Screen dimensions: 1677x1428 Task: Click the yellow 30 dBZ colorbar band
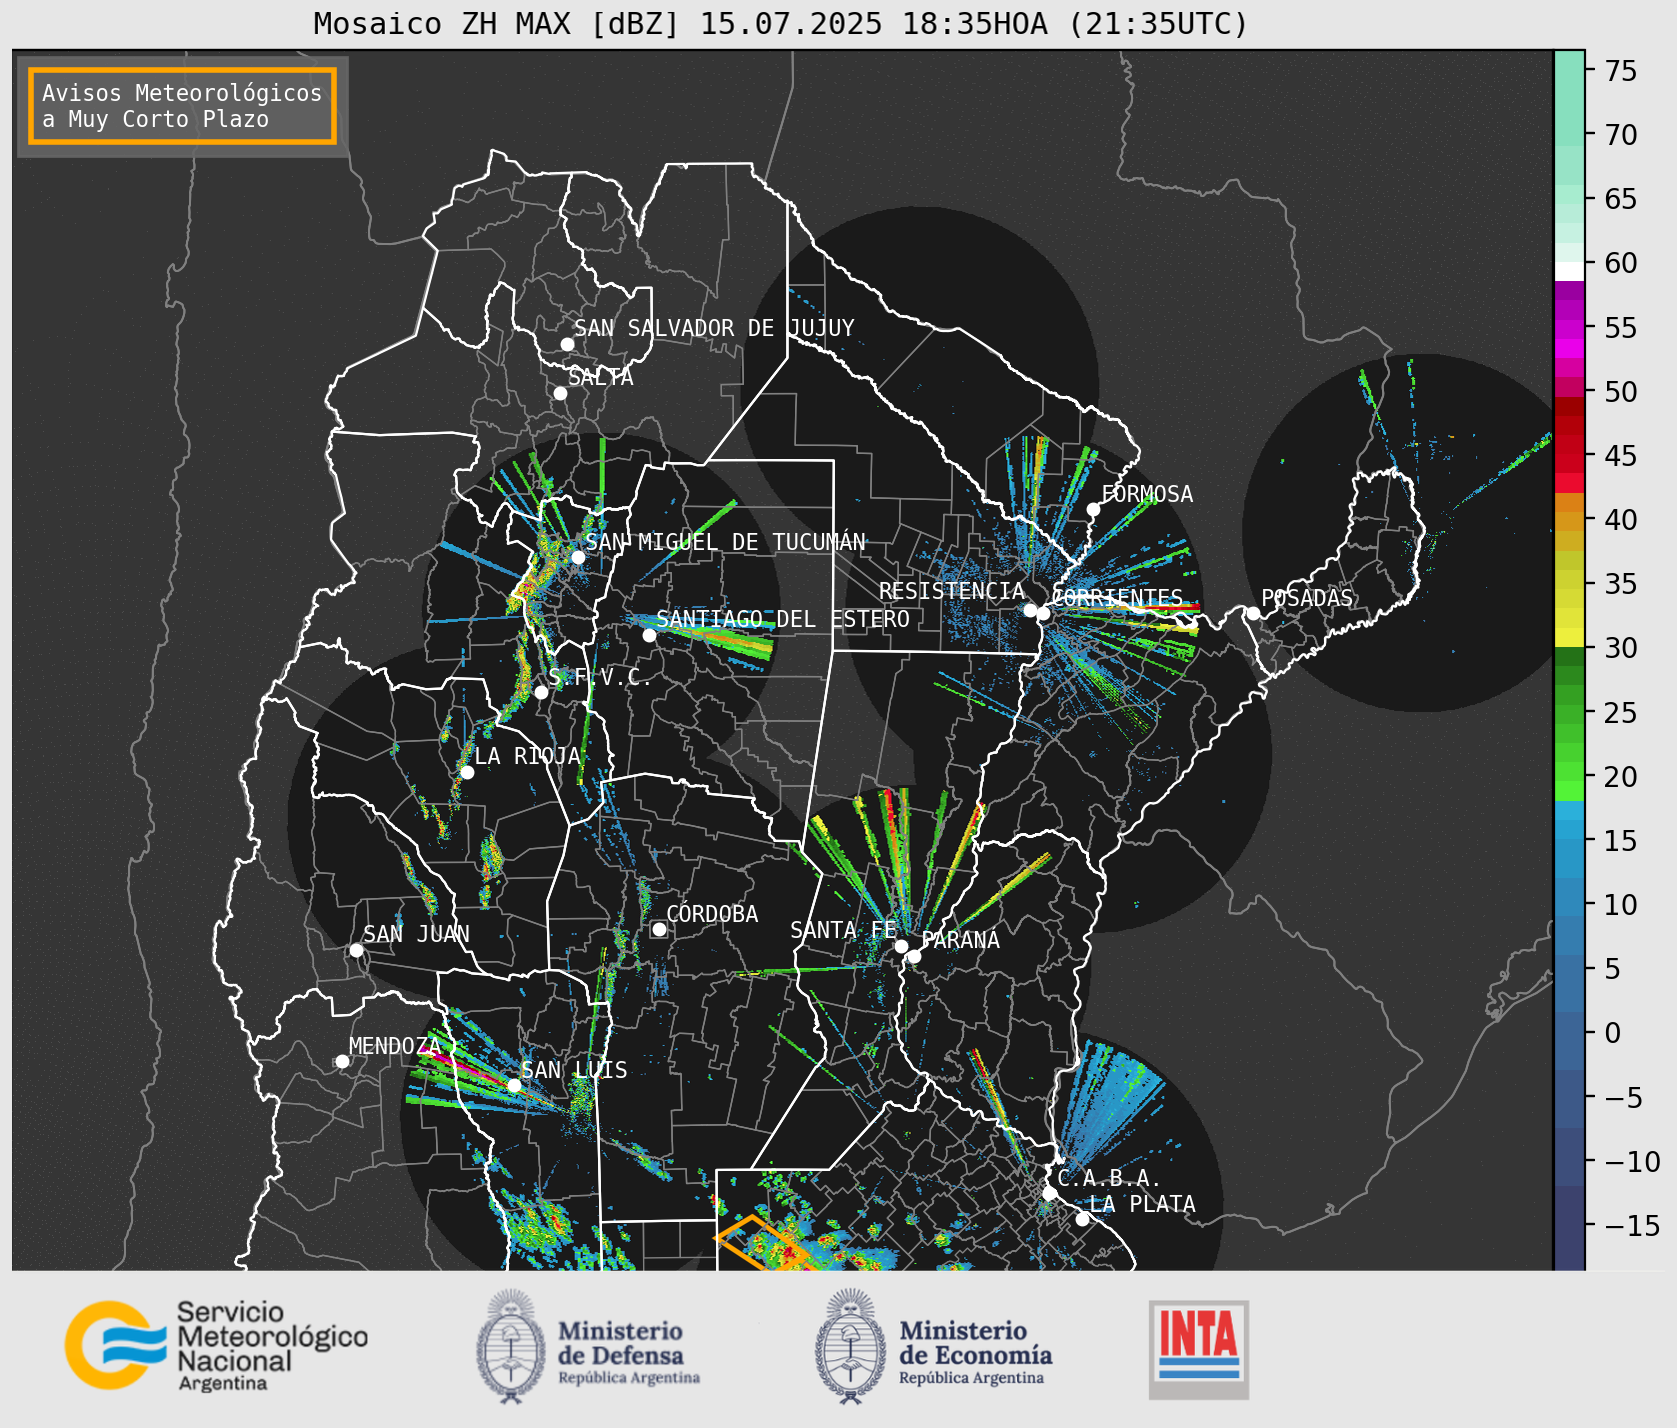point(1569,637)
